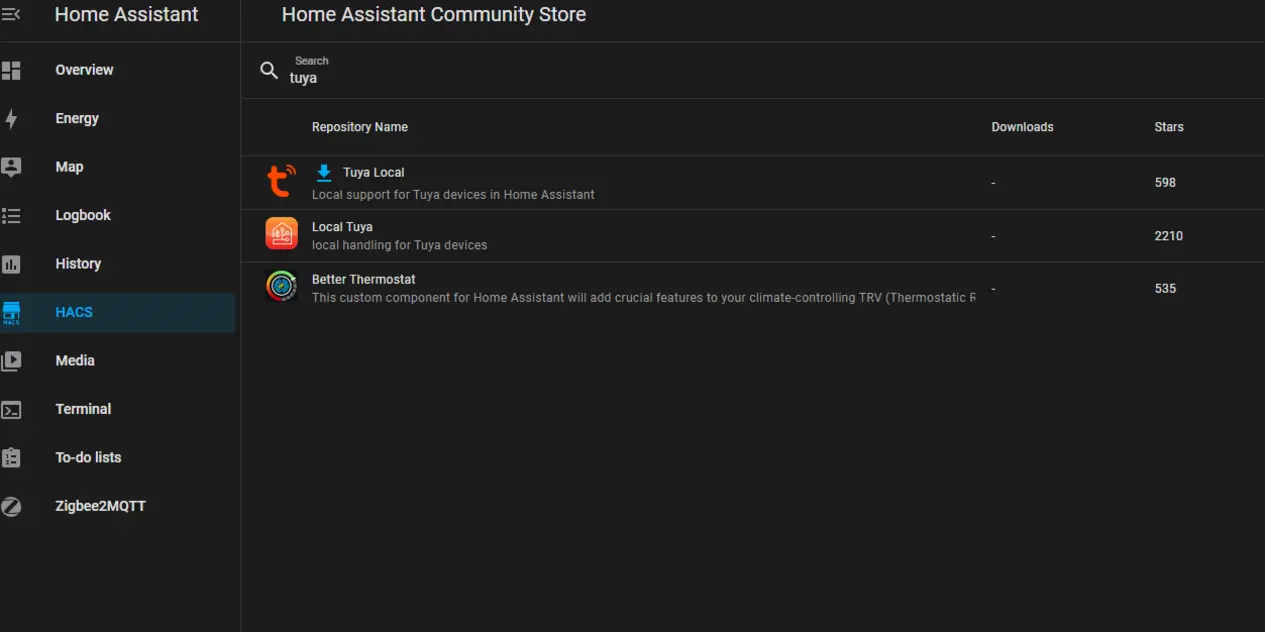1265x632 pixels.
Task: Click the Logbook list icon
Action: (11, 216)
